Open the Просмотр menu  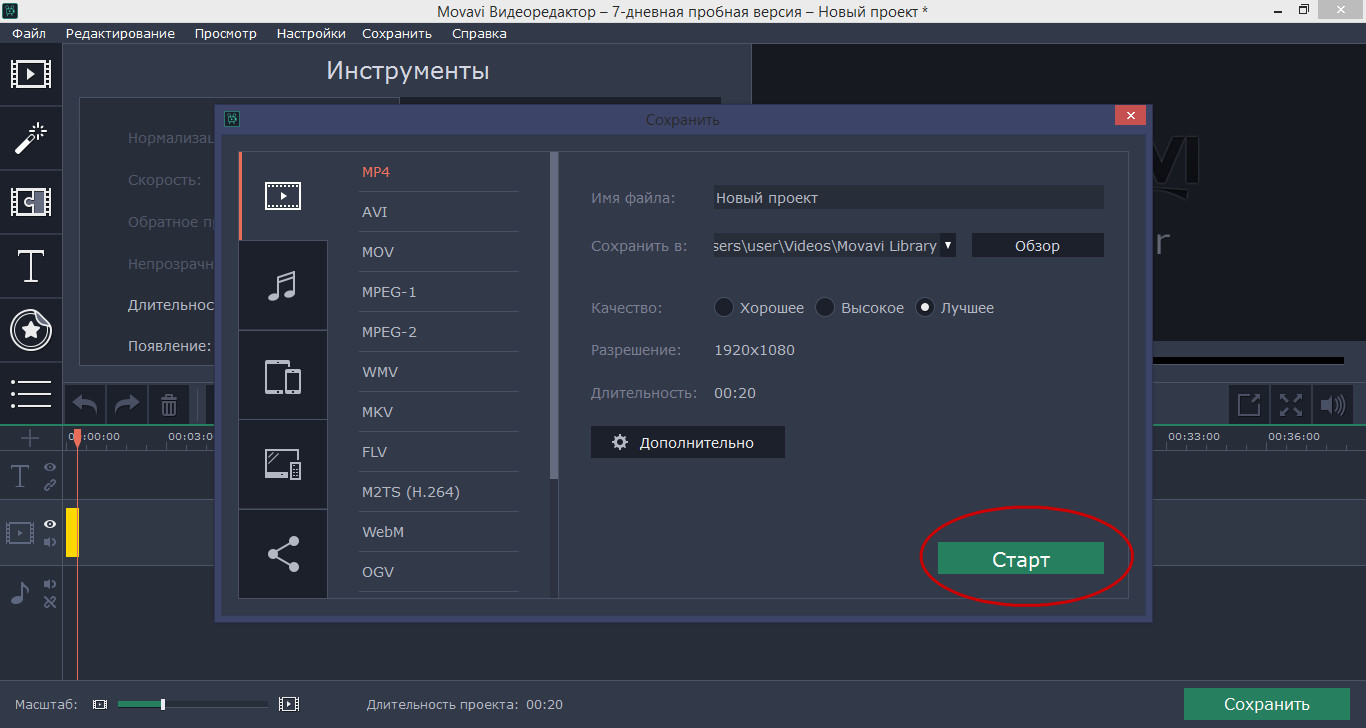coord(226,33)
